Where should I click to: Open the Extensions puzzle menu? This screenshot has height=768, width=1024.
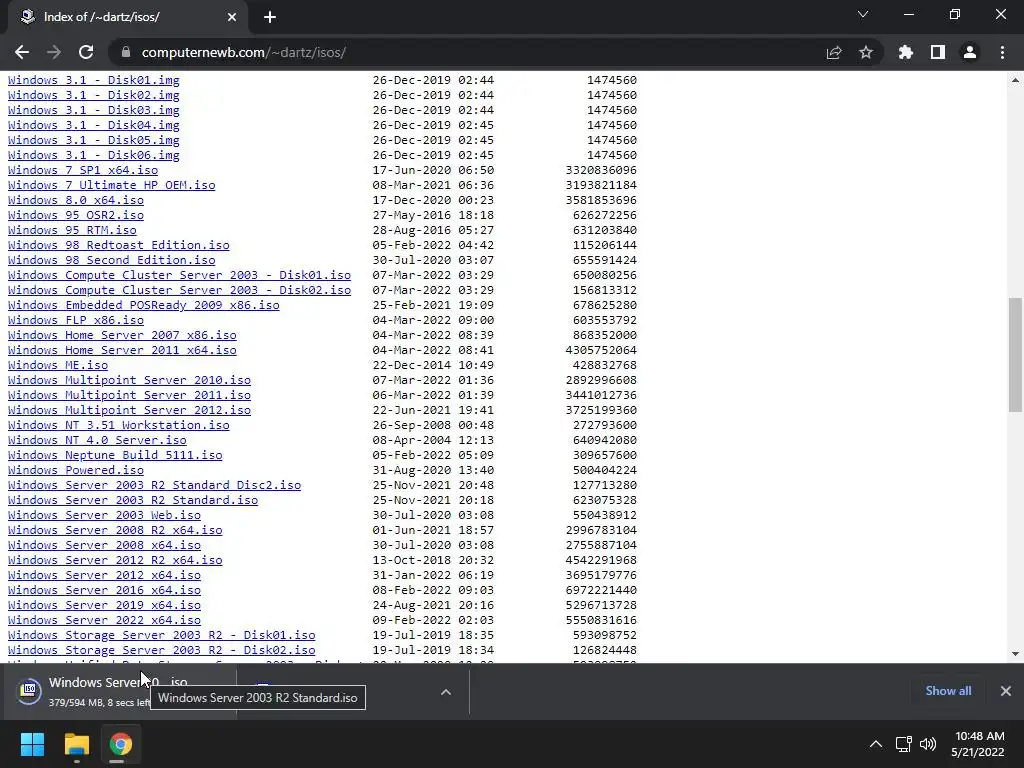906,52
